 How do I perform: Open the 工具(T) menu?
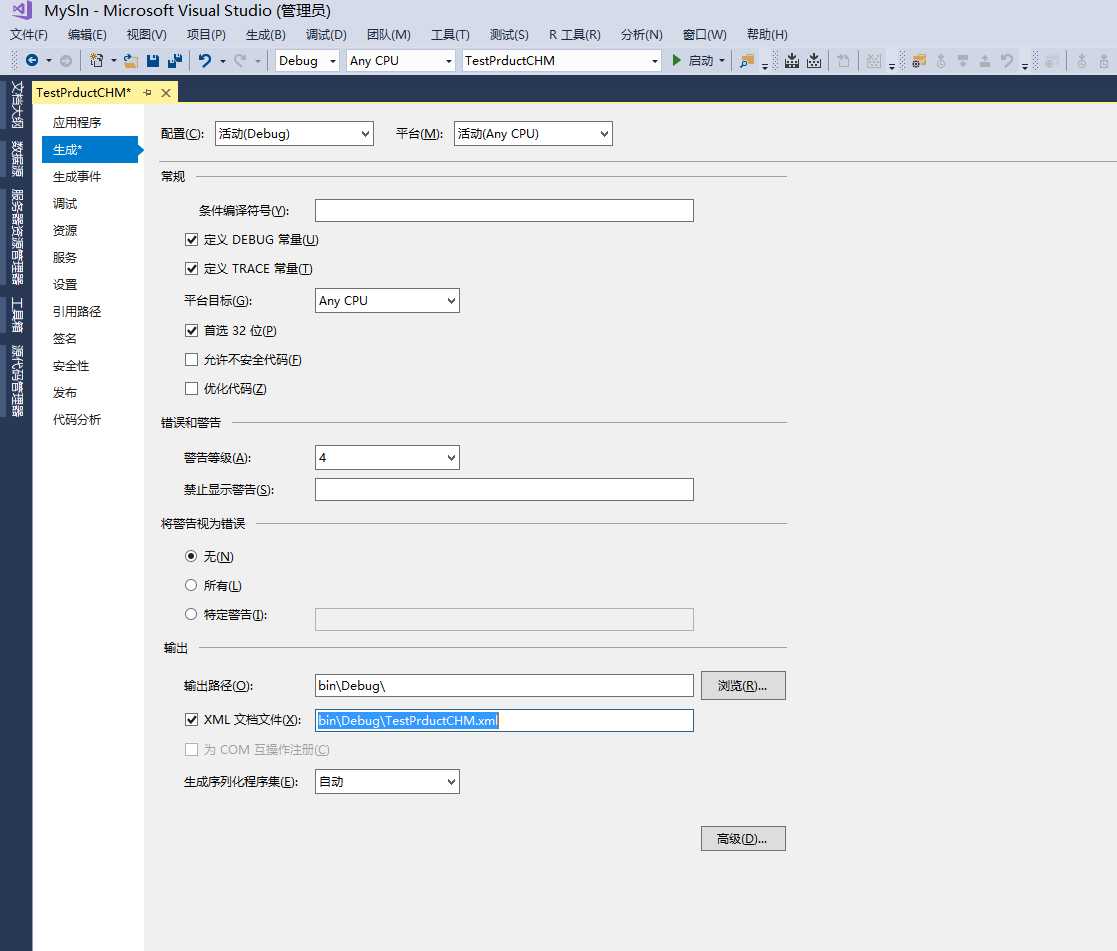pyautogui.click(x=450, y=34)
